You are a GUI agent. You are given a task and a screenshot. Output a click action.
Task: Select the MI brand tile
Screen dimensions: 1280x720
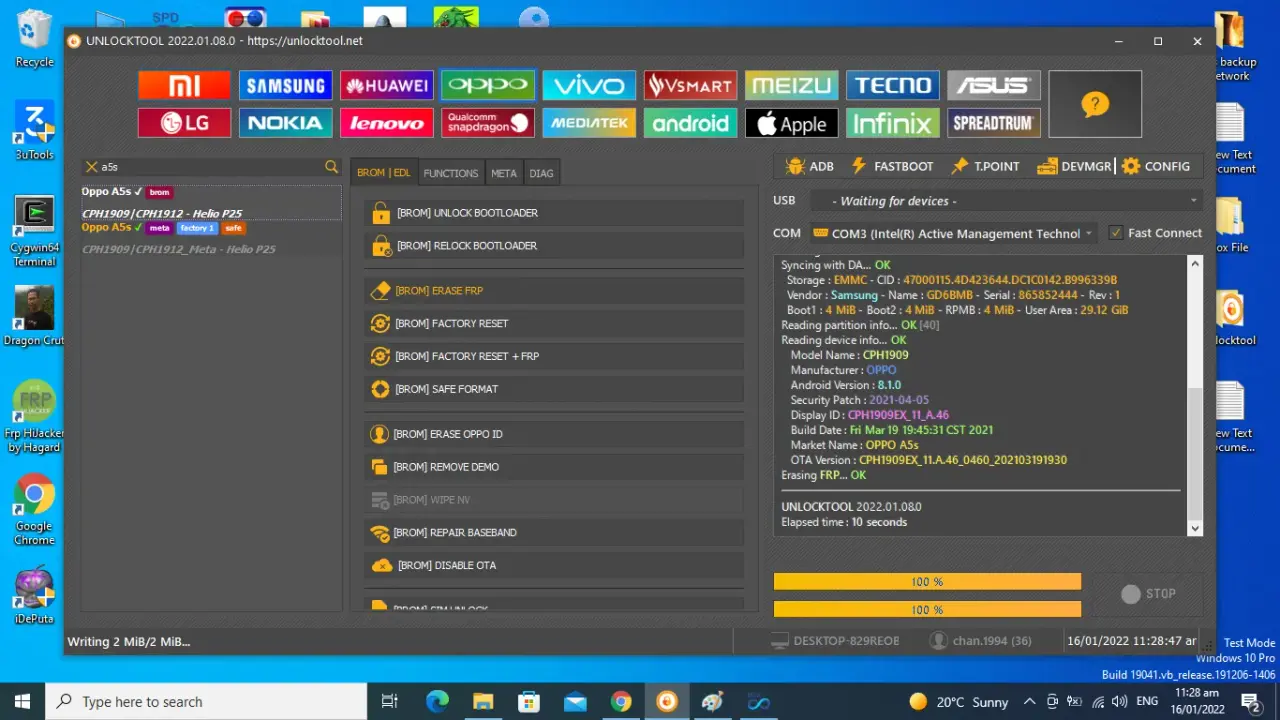184,85
